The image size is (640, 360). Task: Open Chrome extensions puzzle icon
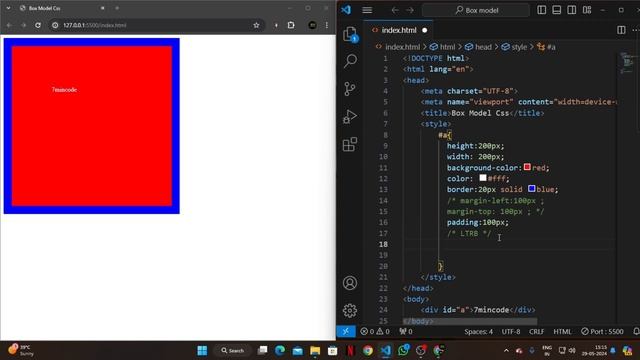pyautogui.click(x=291, y=25)
